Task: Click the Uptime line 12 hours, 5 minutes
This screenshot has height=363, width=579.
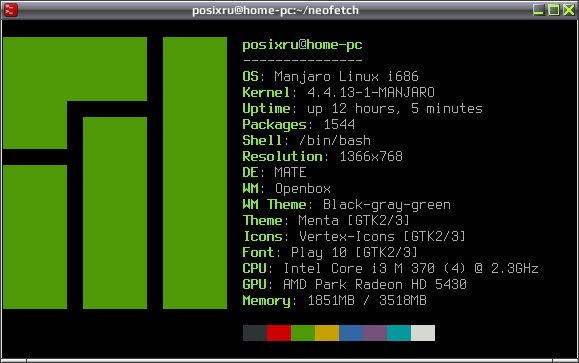Action: pyautogui.click(x=362, y=109)
